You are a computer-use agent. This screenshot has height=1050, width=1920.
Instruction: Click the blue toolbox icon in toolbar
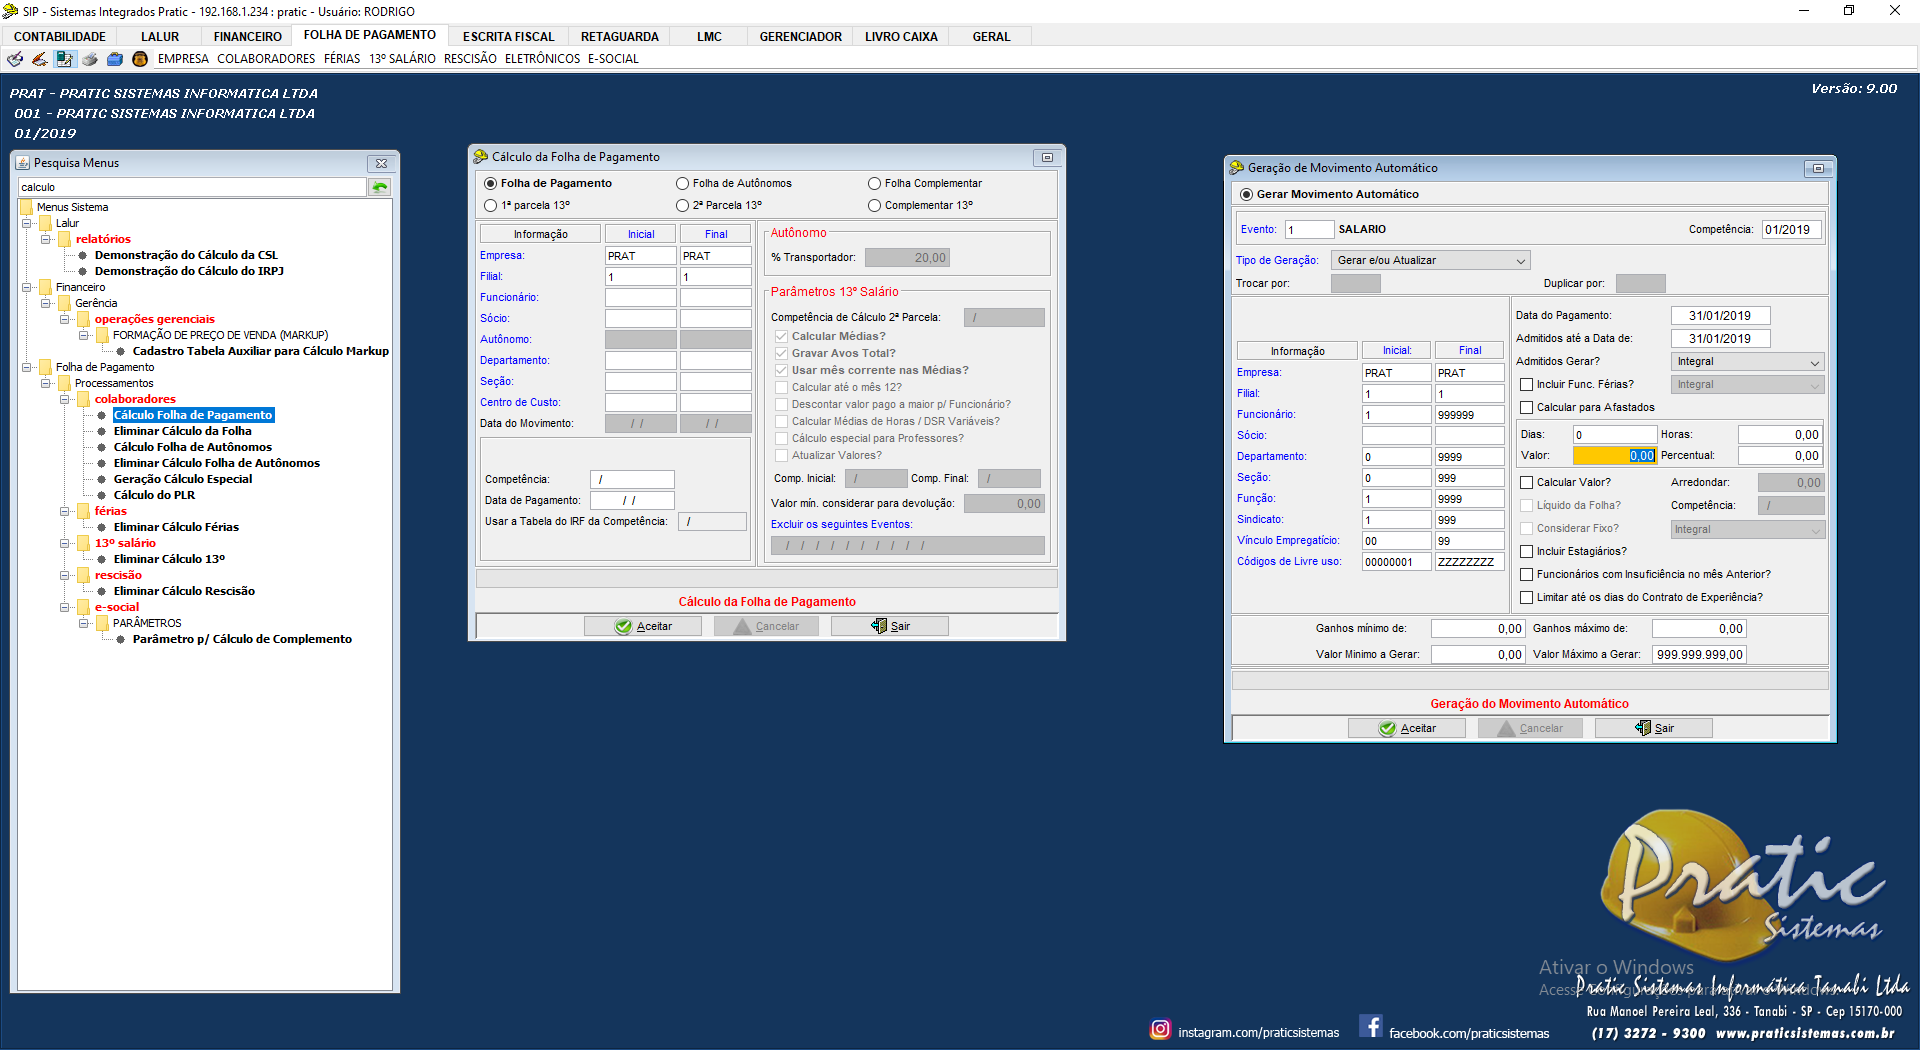pos(115,59)
